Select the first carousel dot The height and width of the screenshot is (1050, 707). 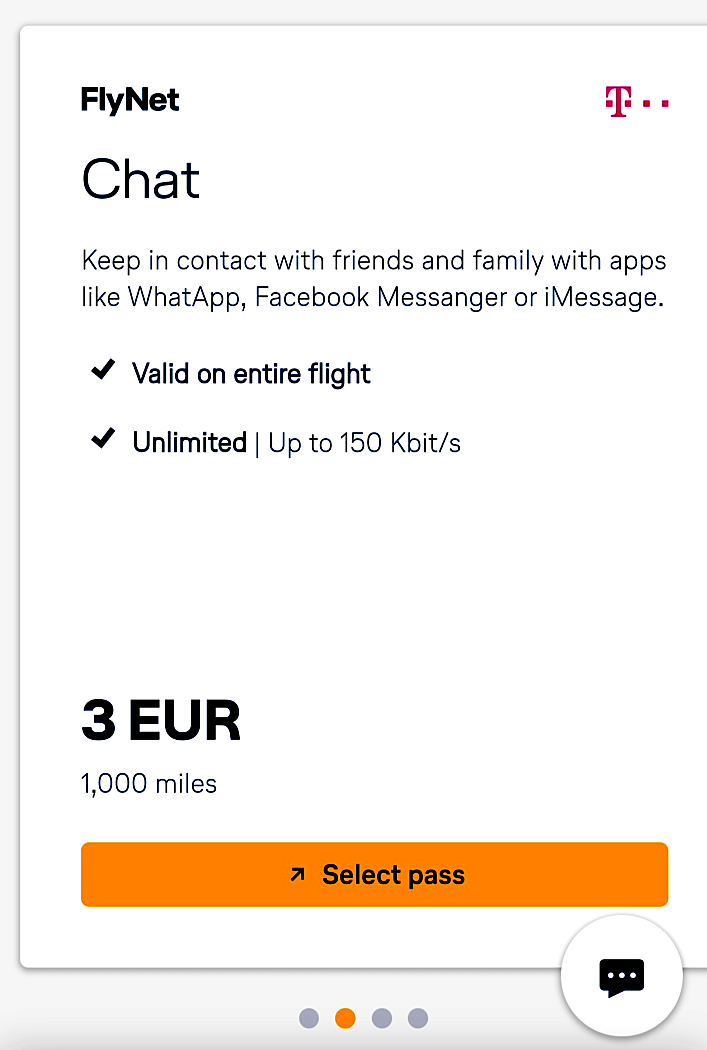coord(309,1018)
